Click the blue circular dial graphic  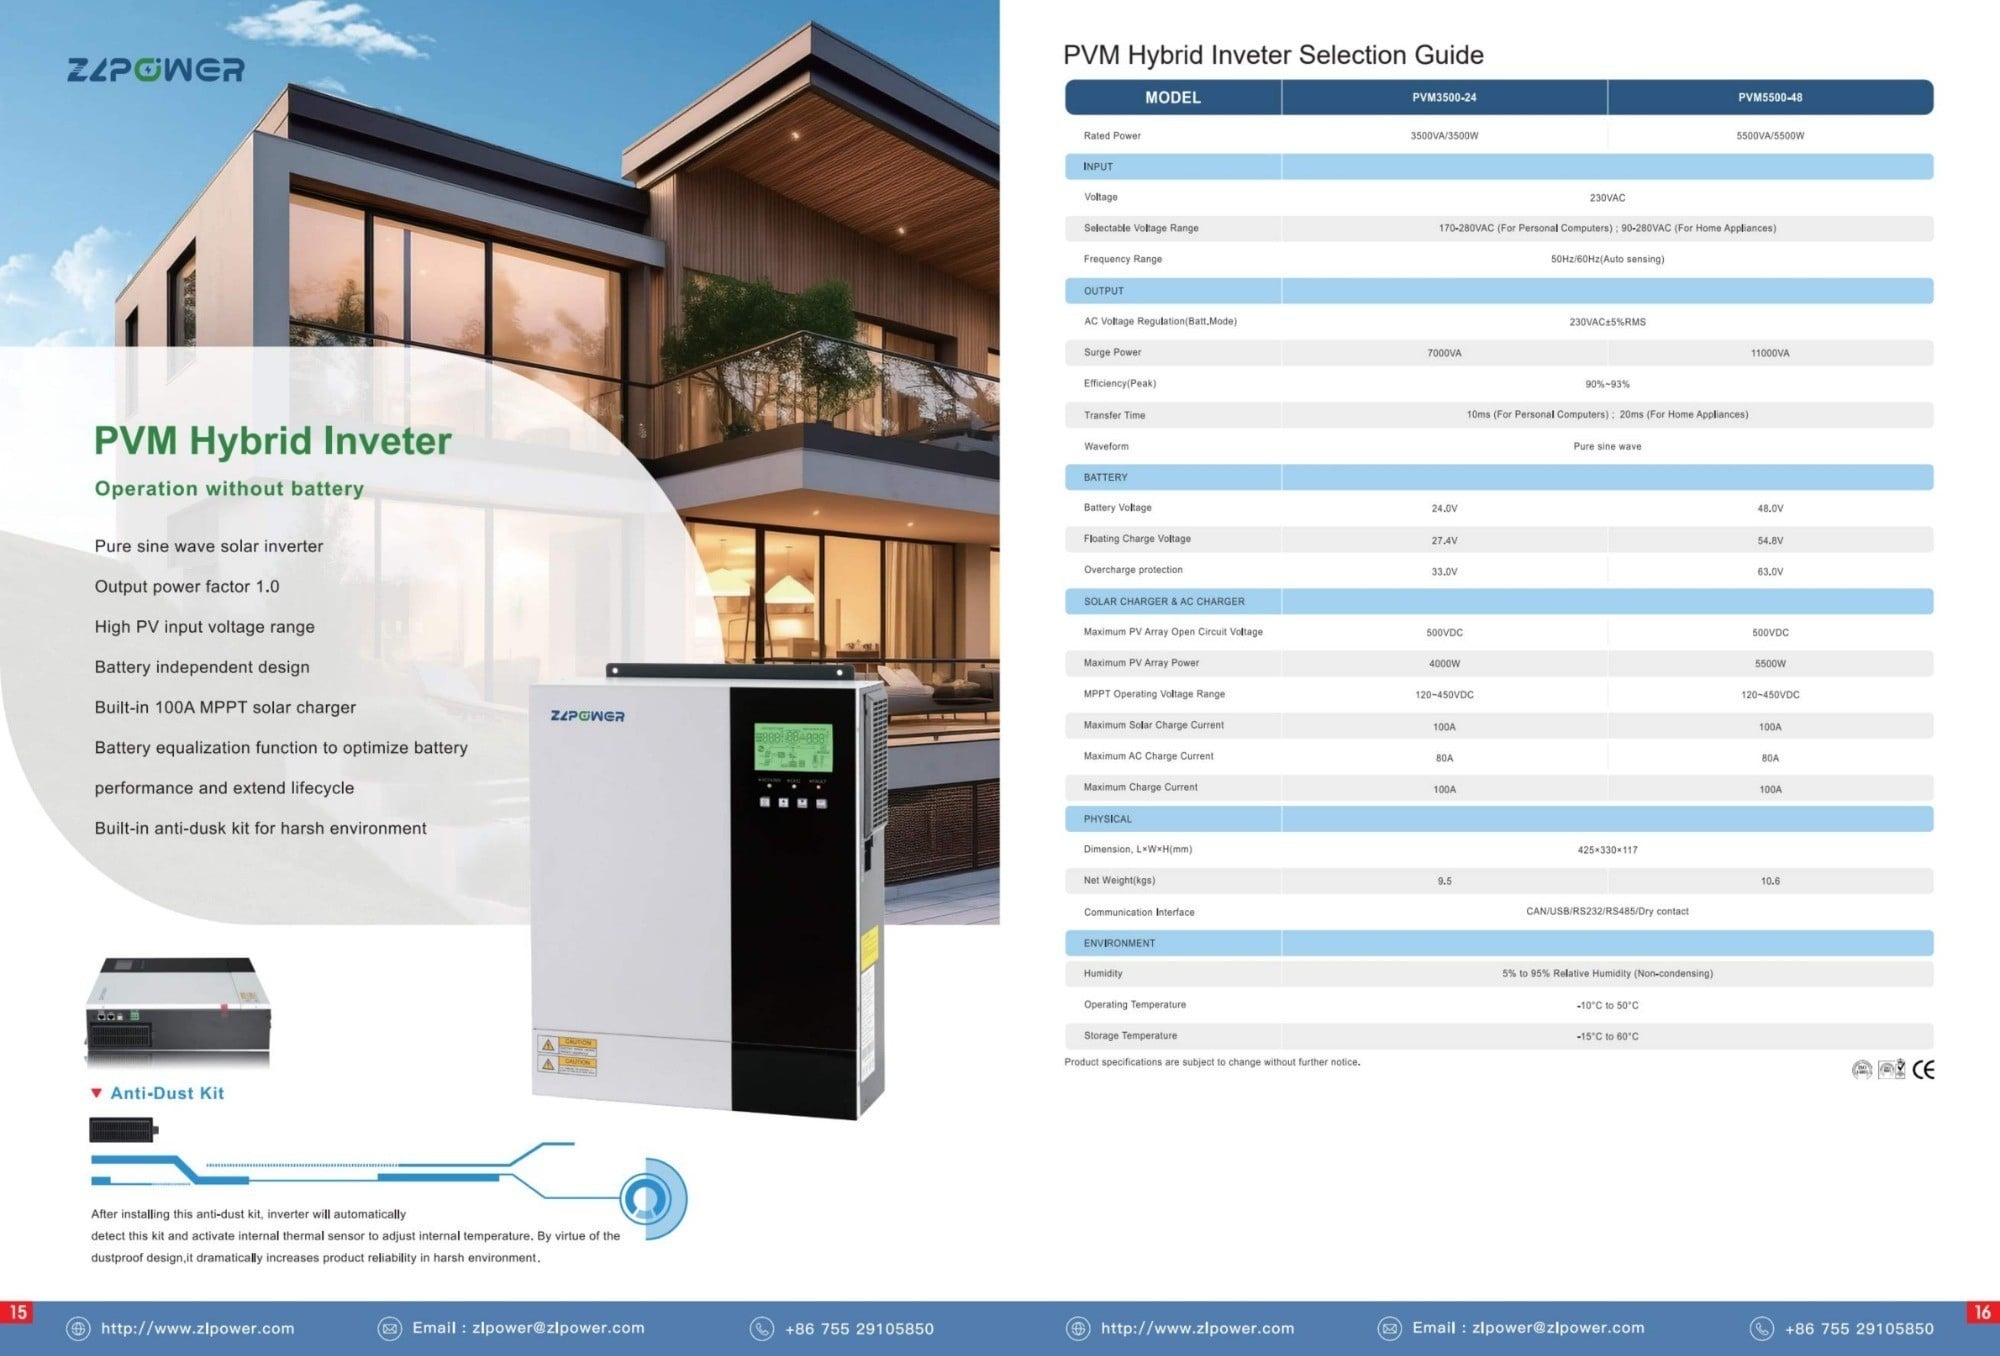click(646, 1198)
